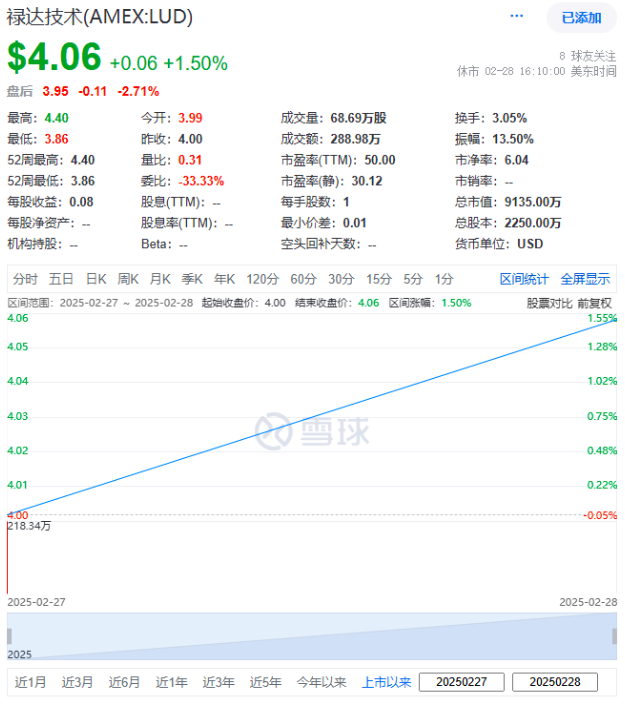This screenshot has width=625, height=704.
Task: Grab the left range slider handle
Action: pos(9,636)
